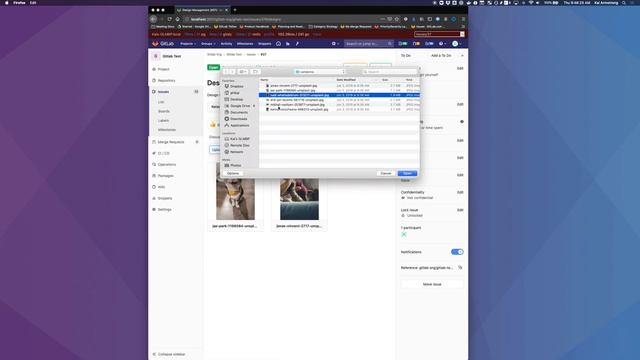Go forward in the file dialog

pyautogui.click(x=232, y=72)
